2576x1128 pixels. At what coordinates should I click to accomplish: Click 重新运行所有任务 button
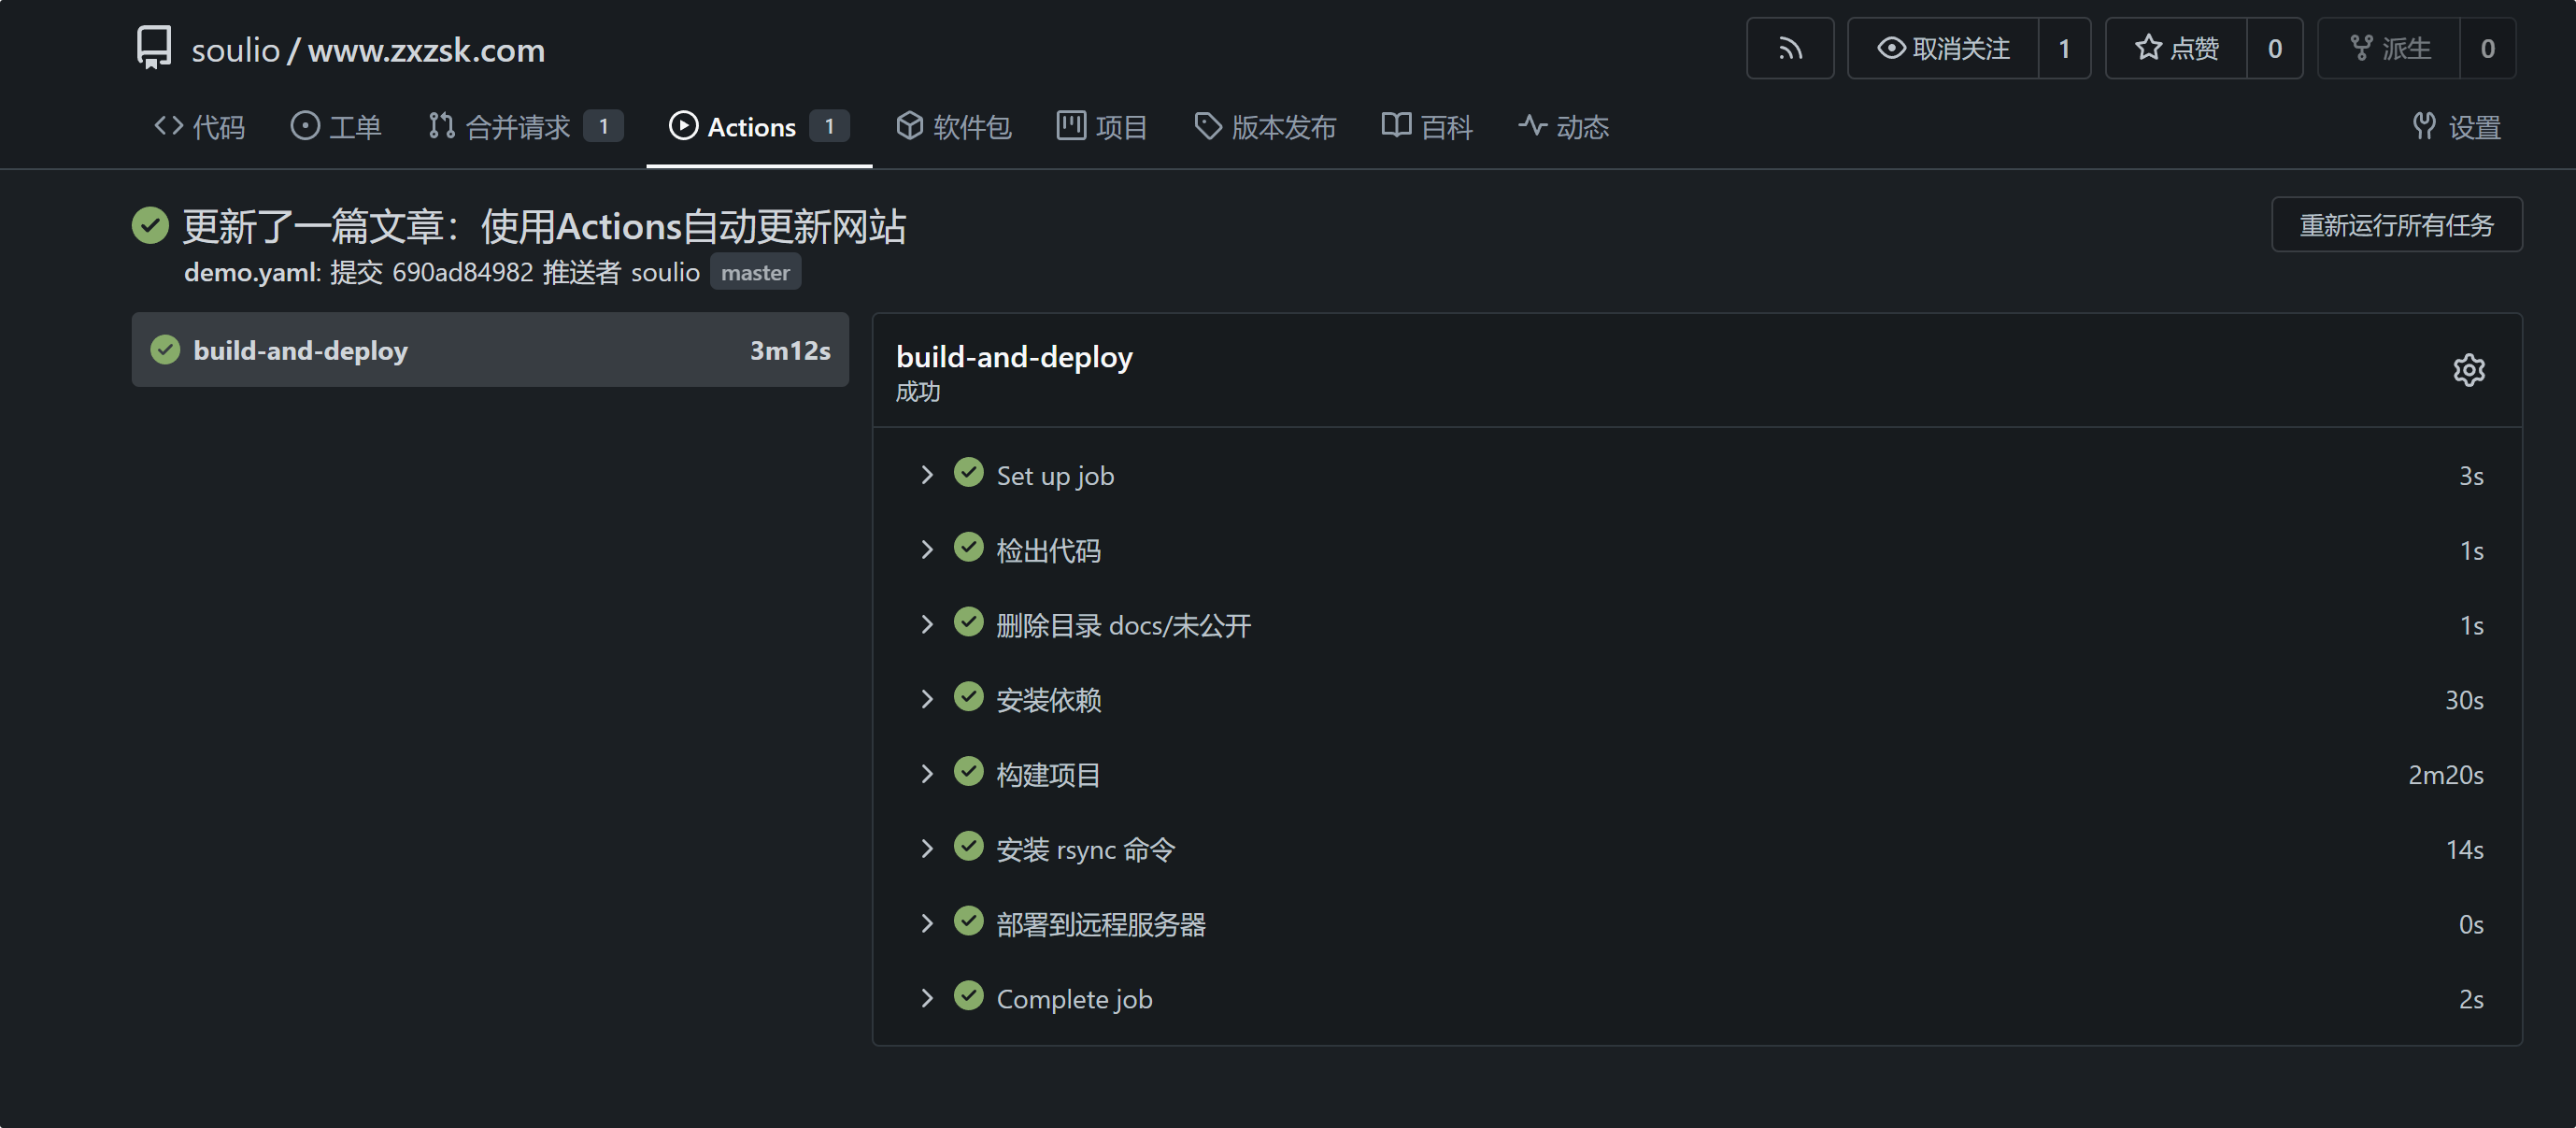point(2396,225)
